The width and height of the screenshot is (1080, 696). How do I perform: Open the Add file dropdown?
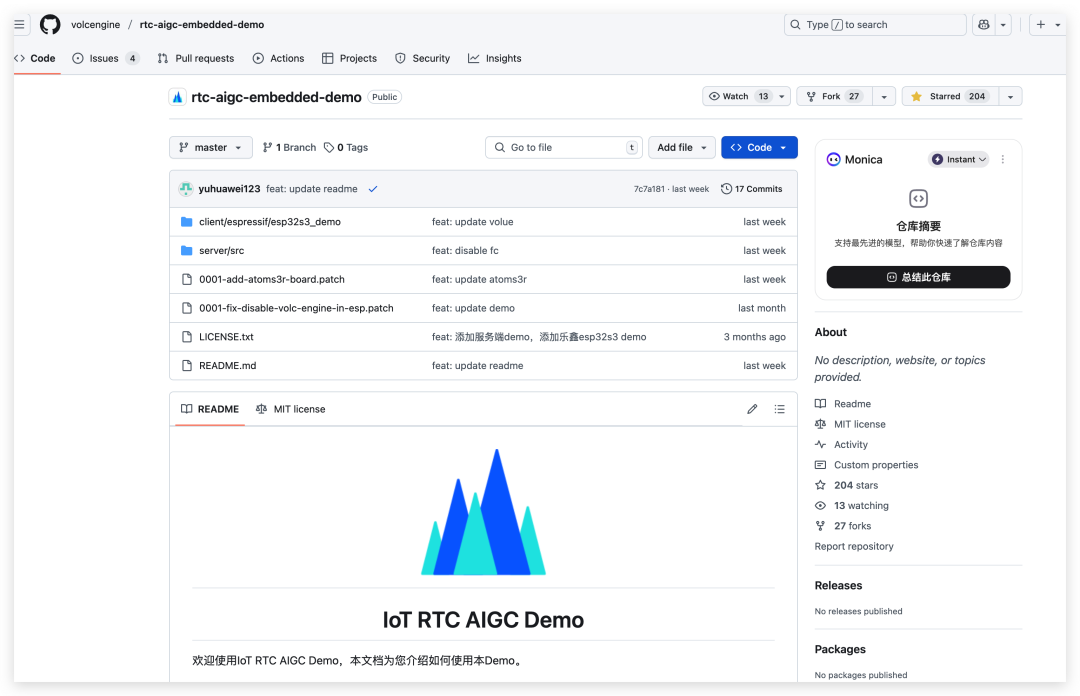point(682,147)
